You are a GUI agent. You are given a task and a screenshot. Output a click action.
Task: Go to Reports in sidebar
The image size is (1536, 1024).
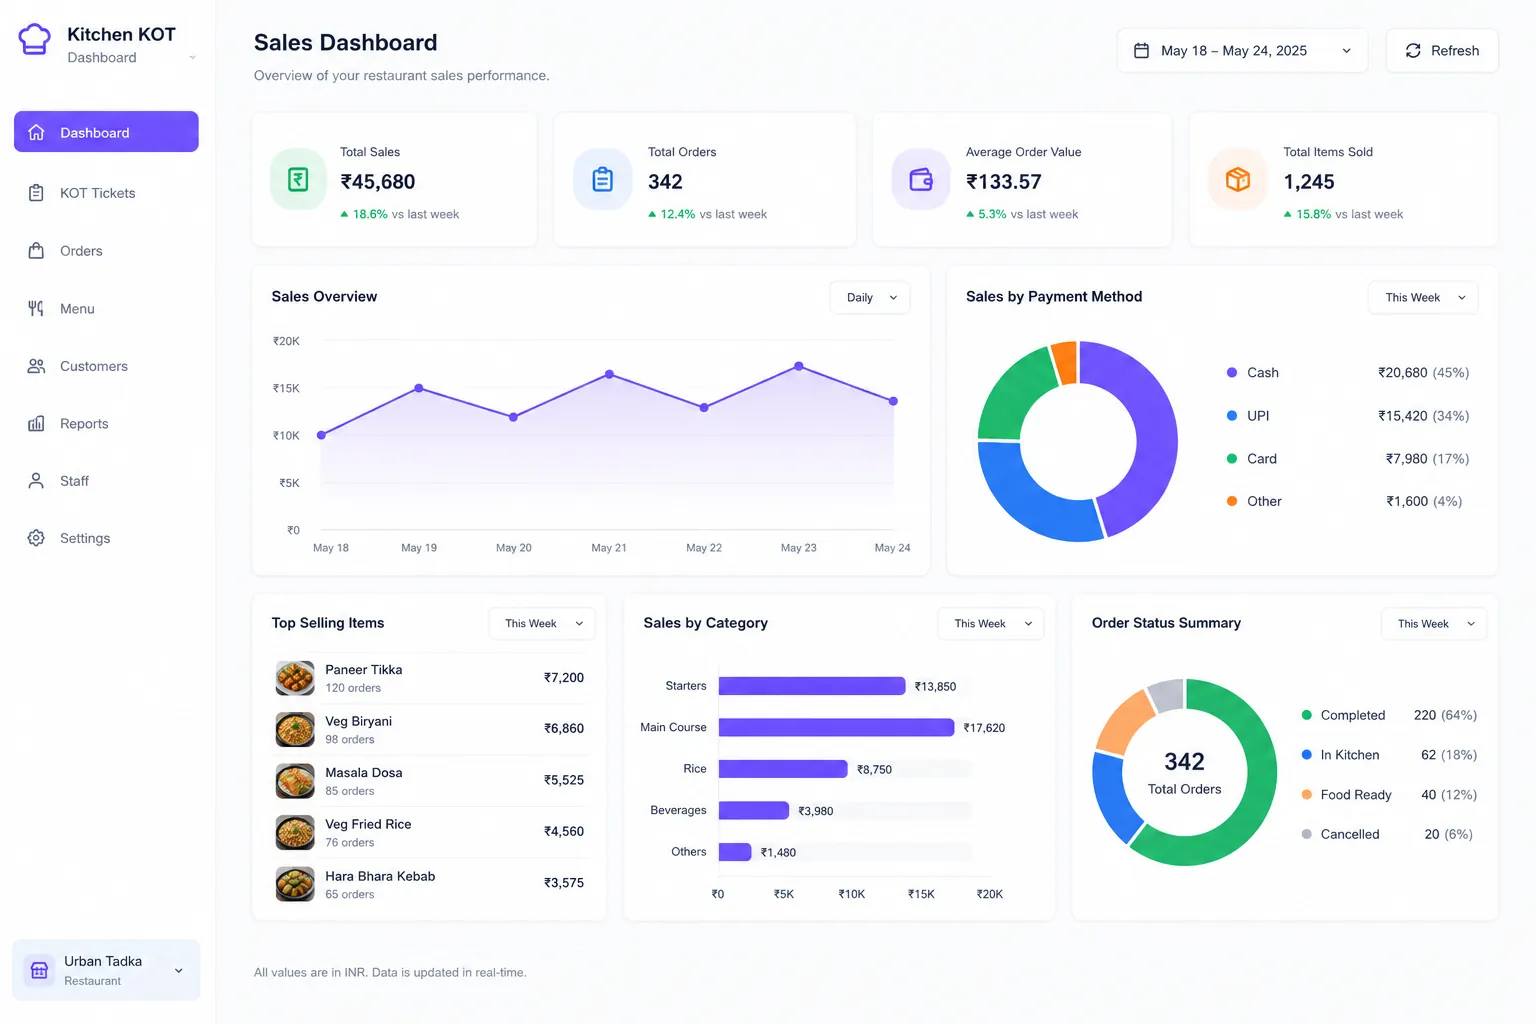point(106,424)
